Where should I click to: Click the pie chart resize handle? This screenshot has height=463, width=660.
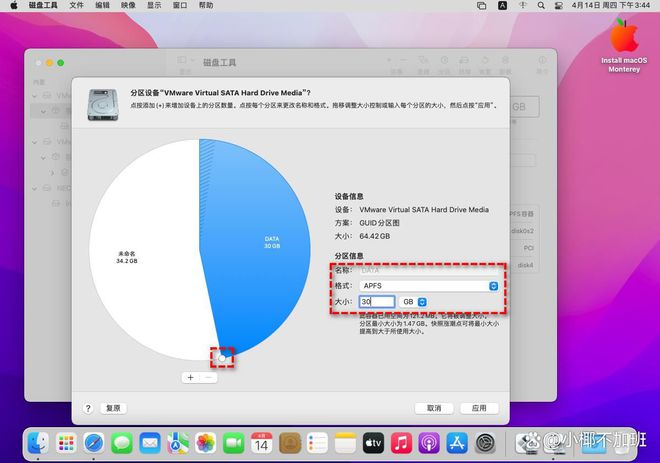[x=222, y=358]
